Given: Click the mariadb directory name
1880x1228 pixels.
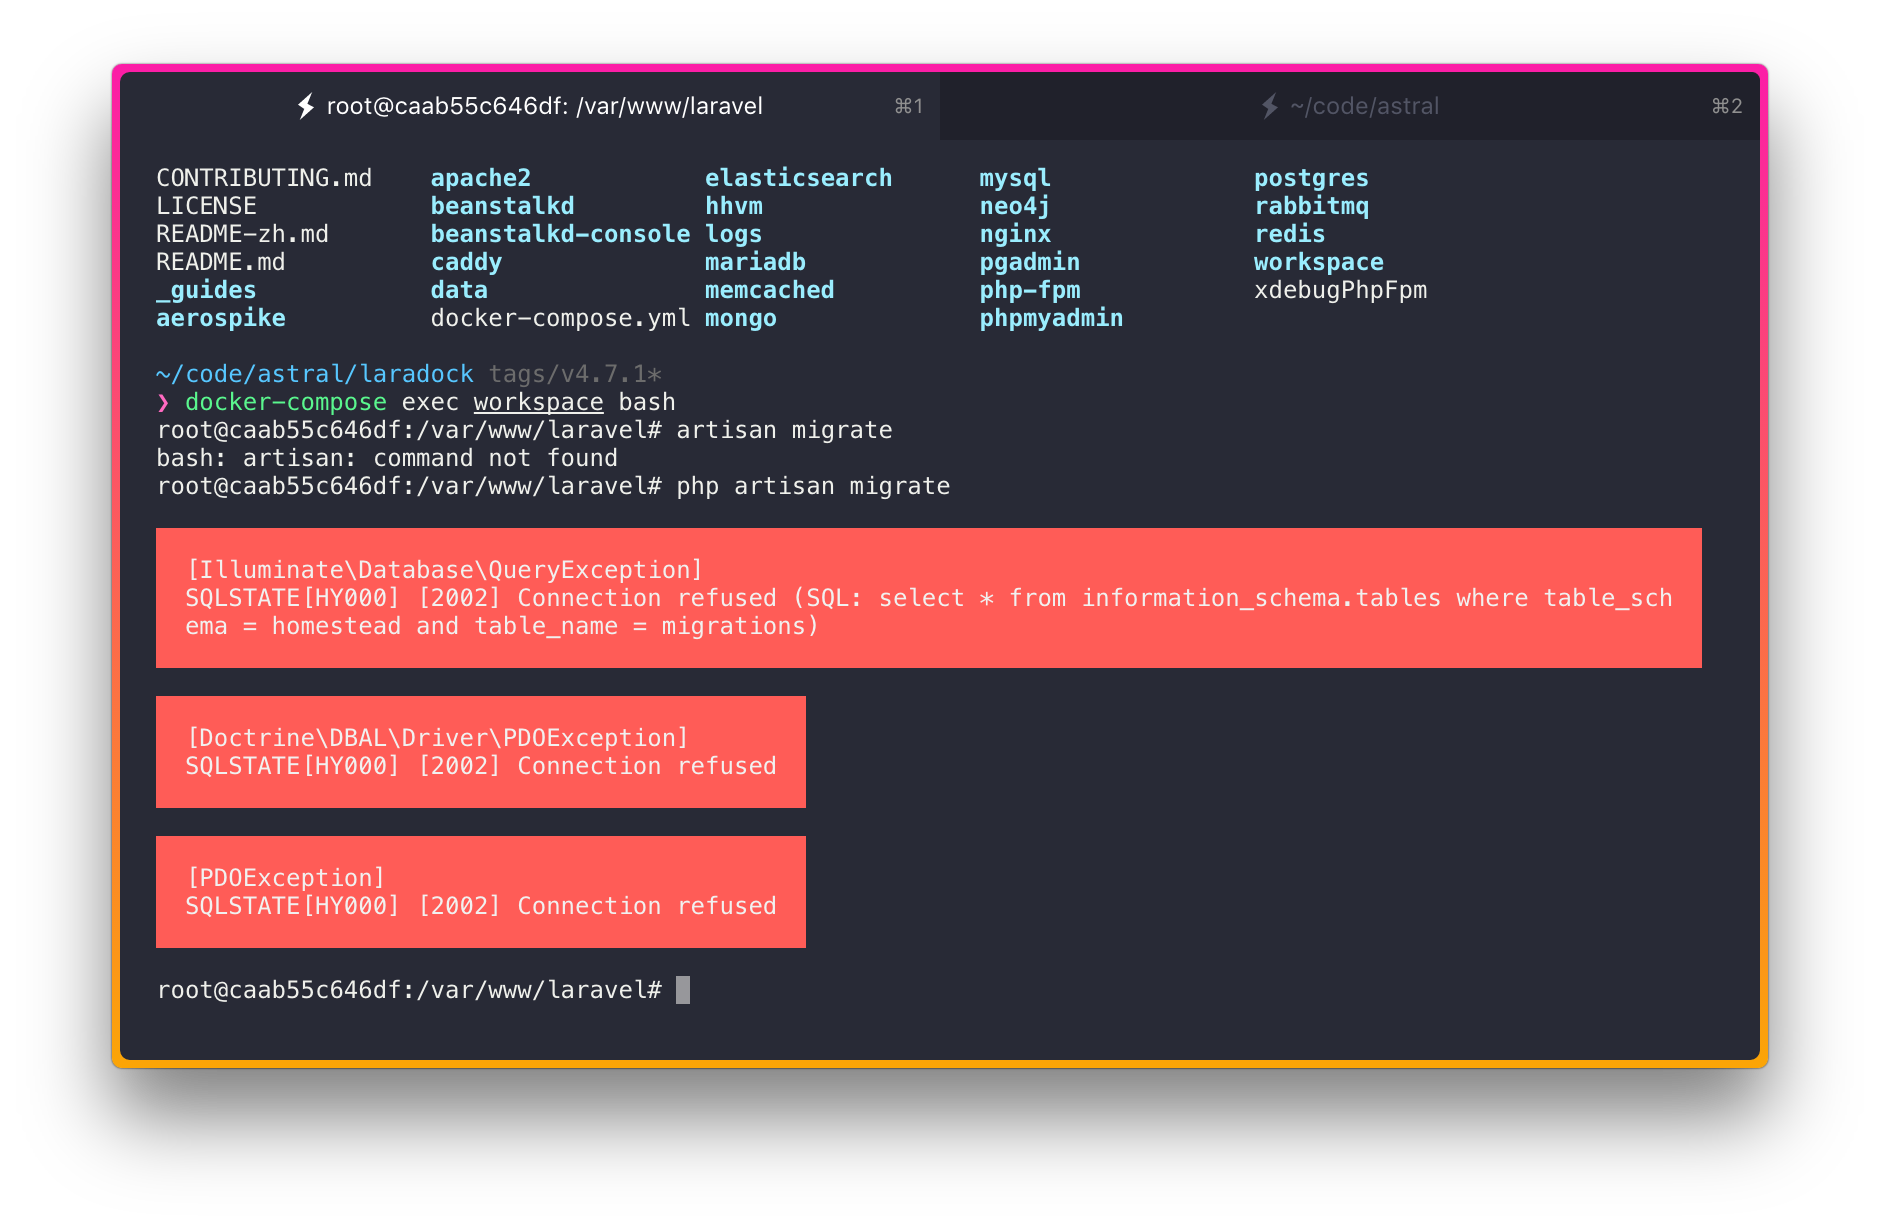Looking at the screenshot, I should coord(755,262).
